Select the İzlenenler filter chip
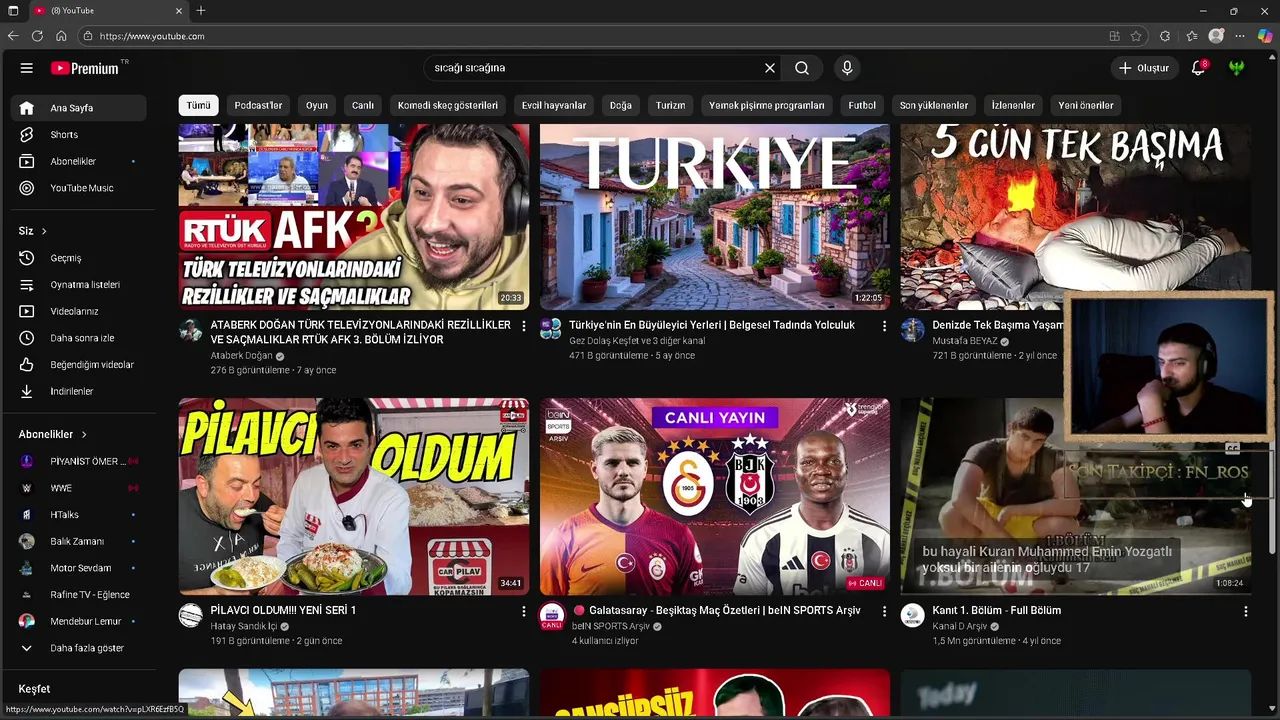Screen dimensions: 1280x720 tap(1013, 105)
